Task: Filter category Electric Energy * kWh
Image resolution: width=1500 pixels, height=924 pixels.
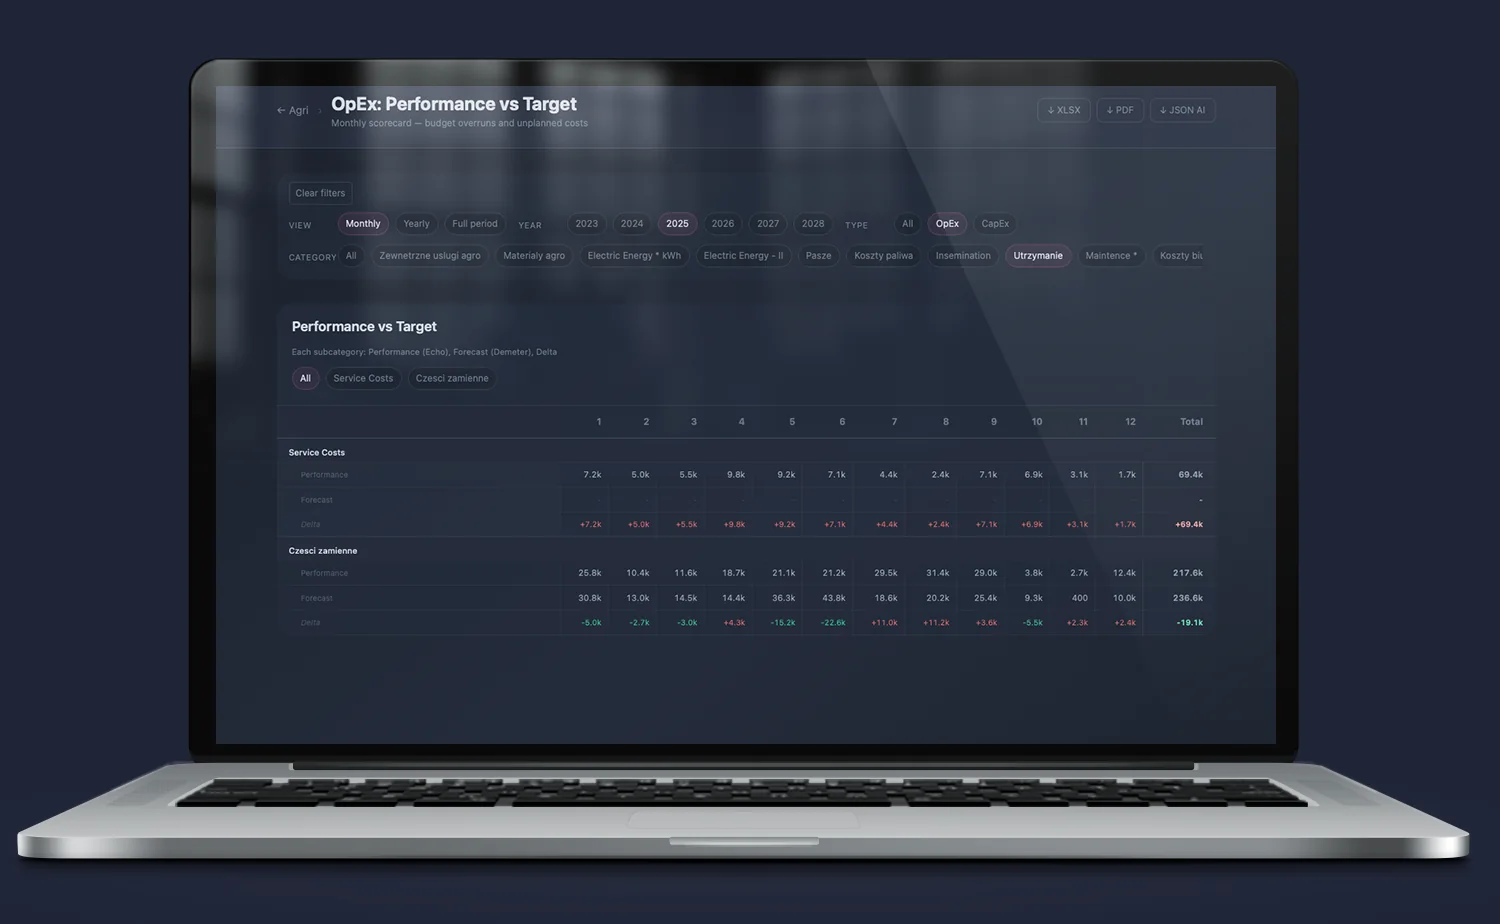Action: click(634, 256)
